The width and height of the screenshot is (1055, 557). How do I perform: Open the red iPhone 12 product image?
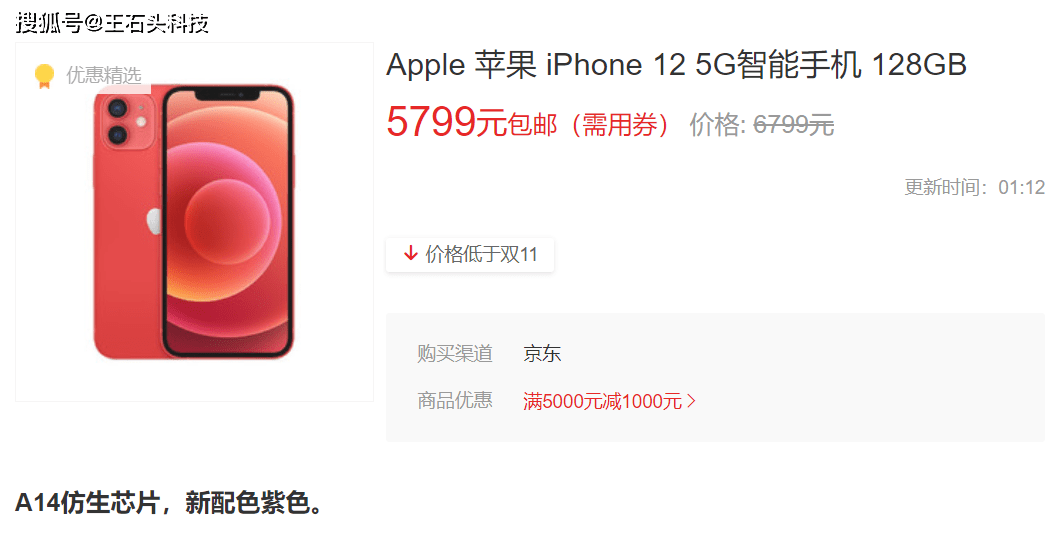(x=194, y=222)
